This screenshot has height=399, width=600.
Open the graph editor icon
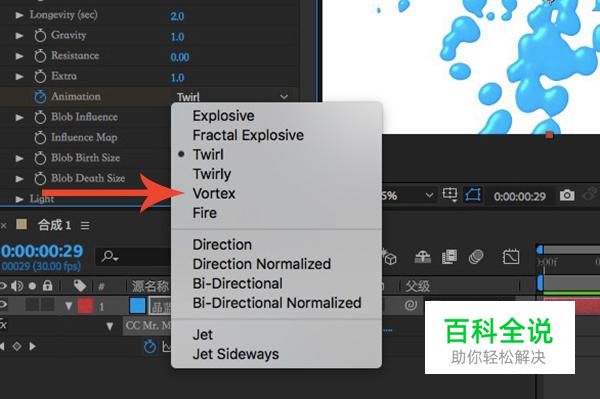(511, 257)
